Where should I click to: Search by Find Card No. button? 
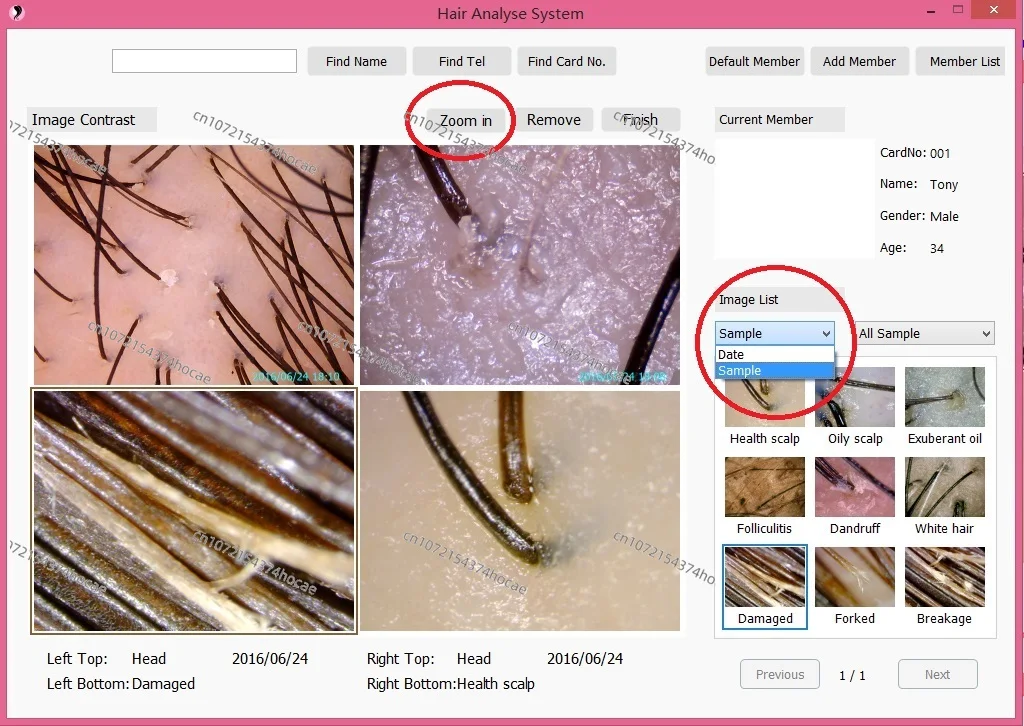[x=567, y=61]
